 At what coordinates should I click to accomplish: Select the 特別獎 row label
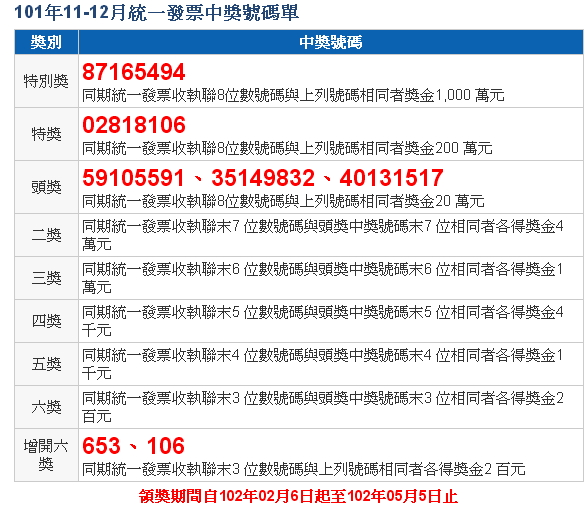[46, 81]
